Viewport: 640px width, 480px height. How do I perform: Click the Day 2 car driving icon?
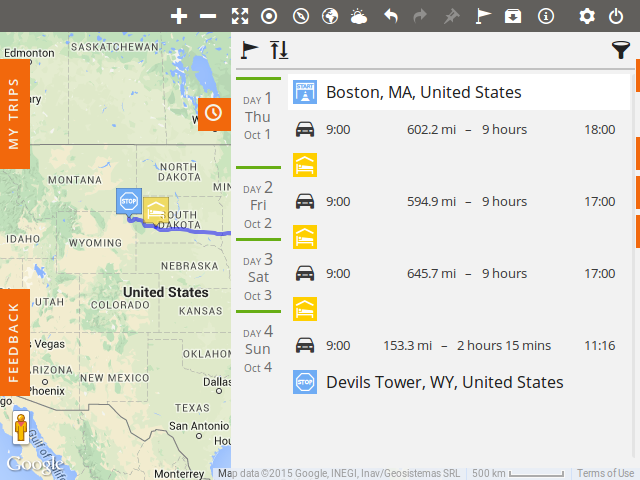pos(305,201)
